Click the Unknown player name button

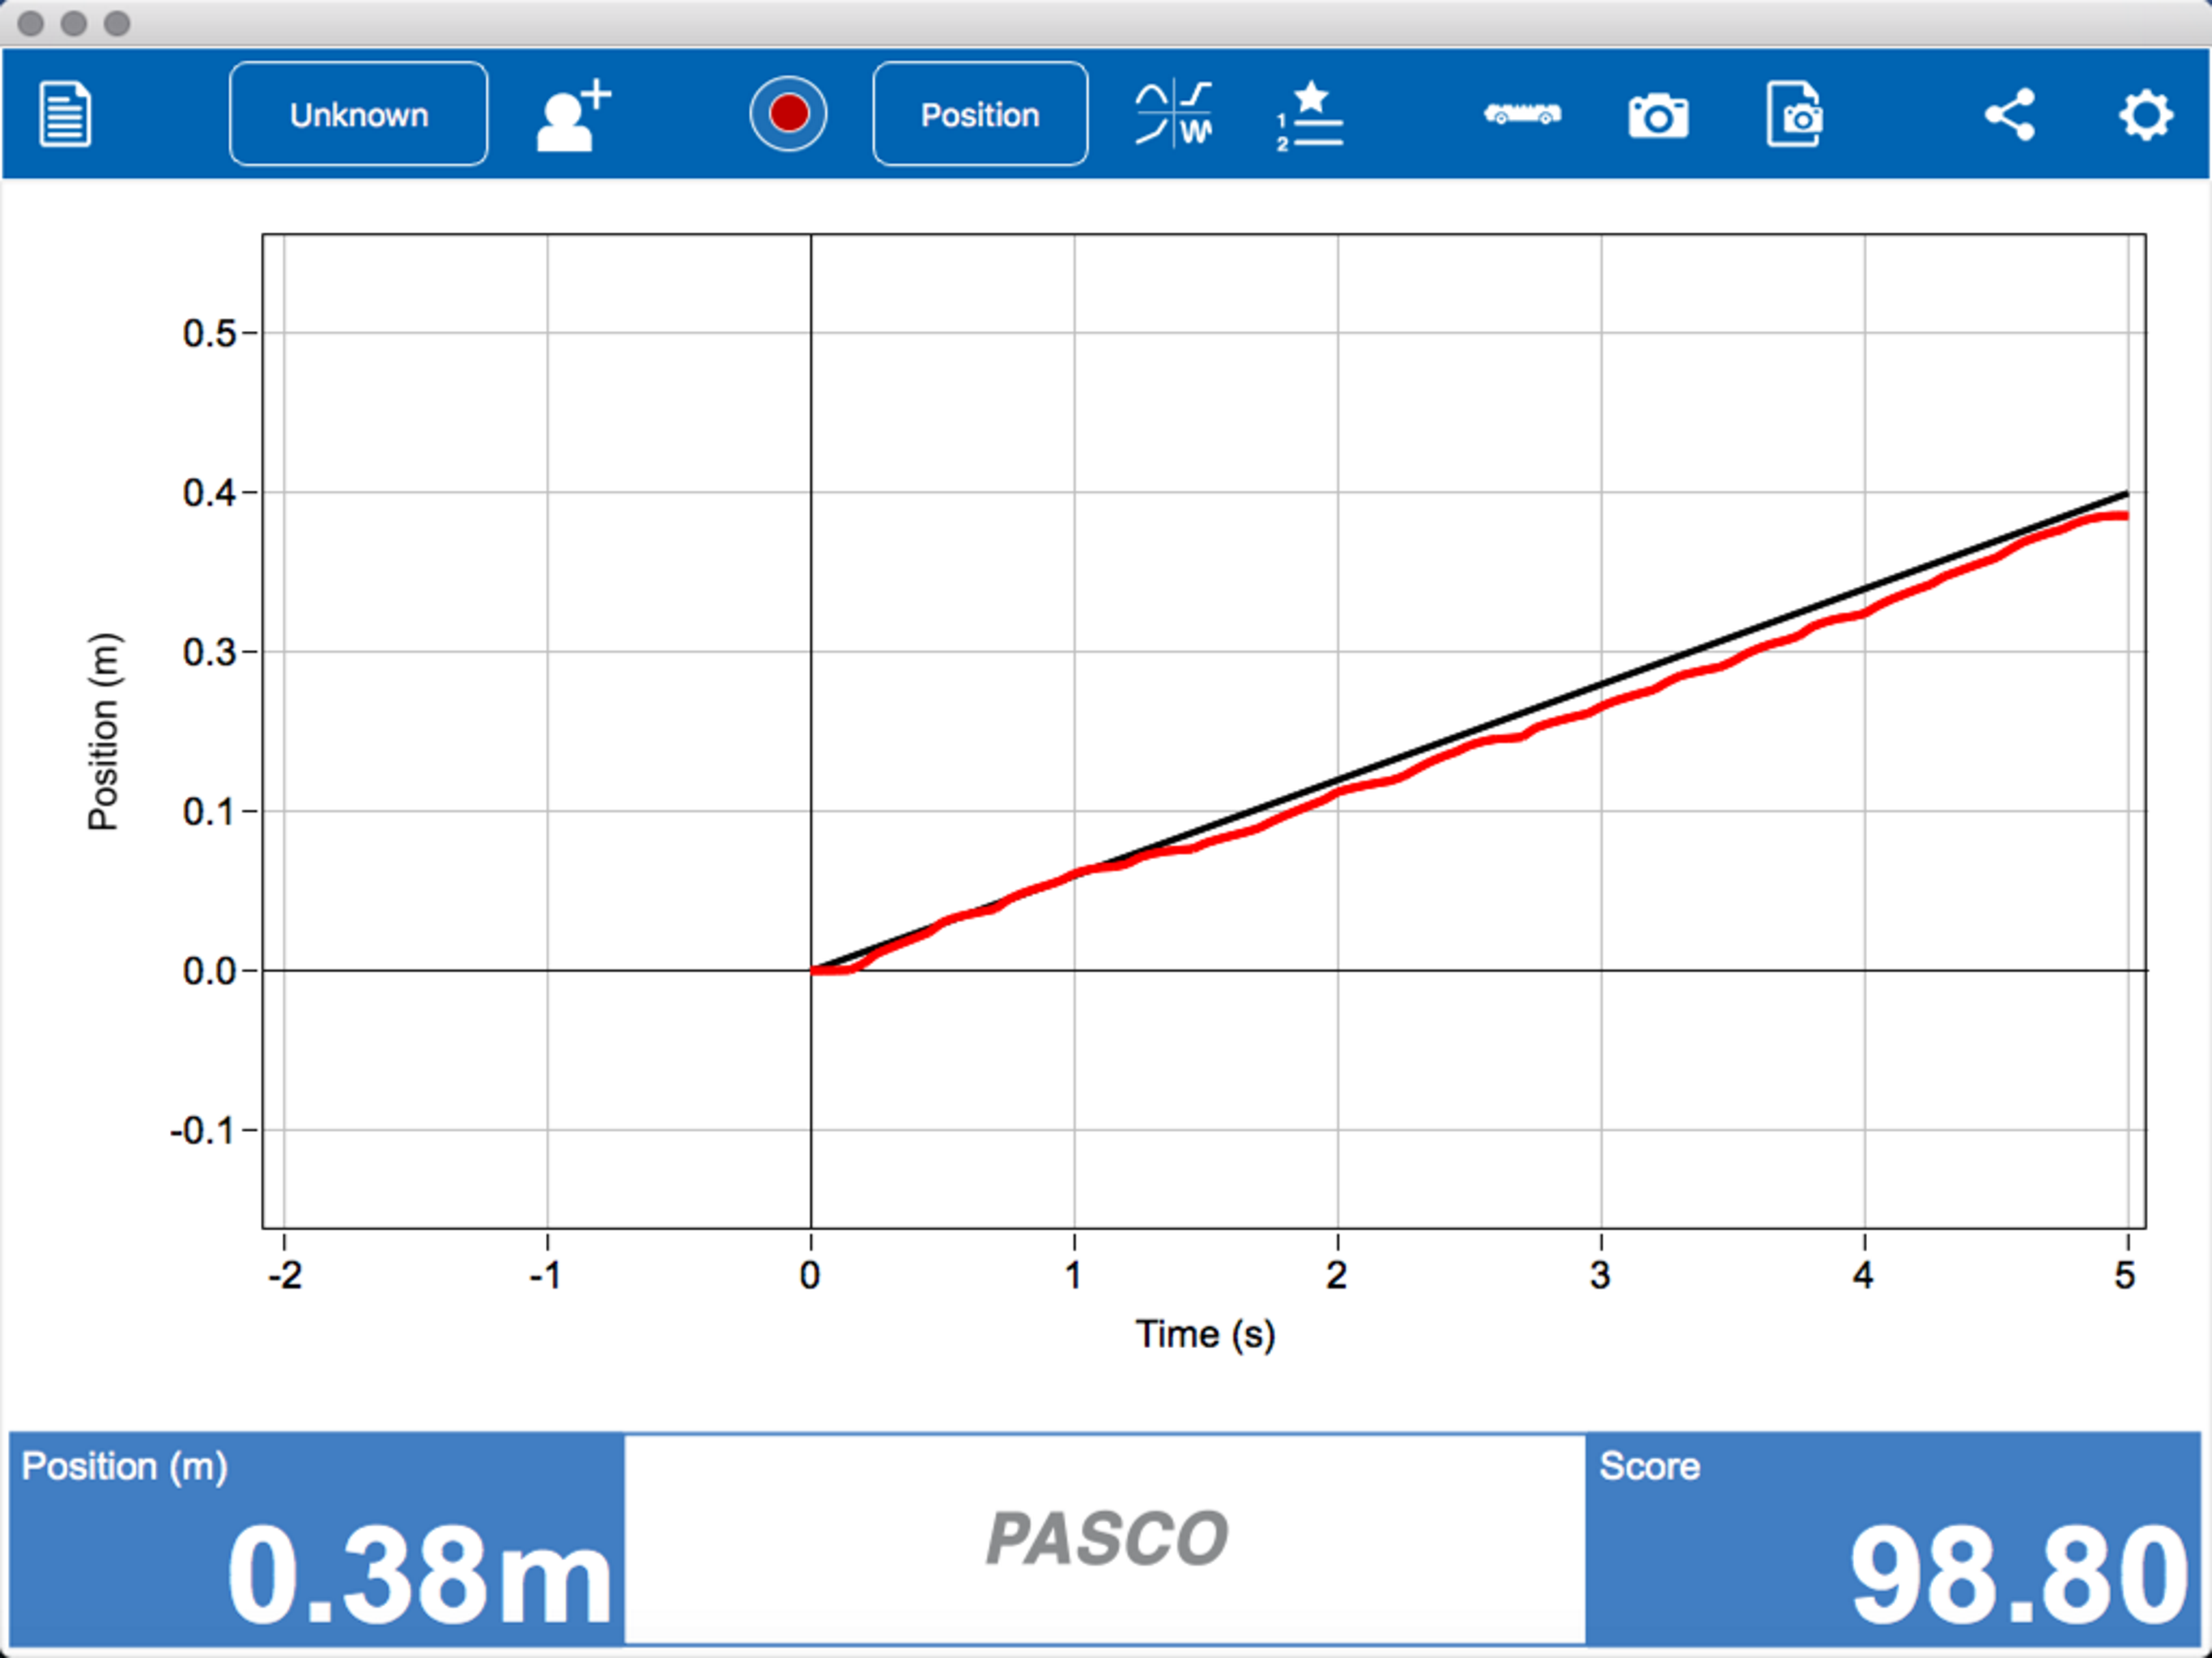tap(358, 115)
